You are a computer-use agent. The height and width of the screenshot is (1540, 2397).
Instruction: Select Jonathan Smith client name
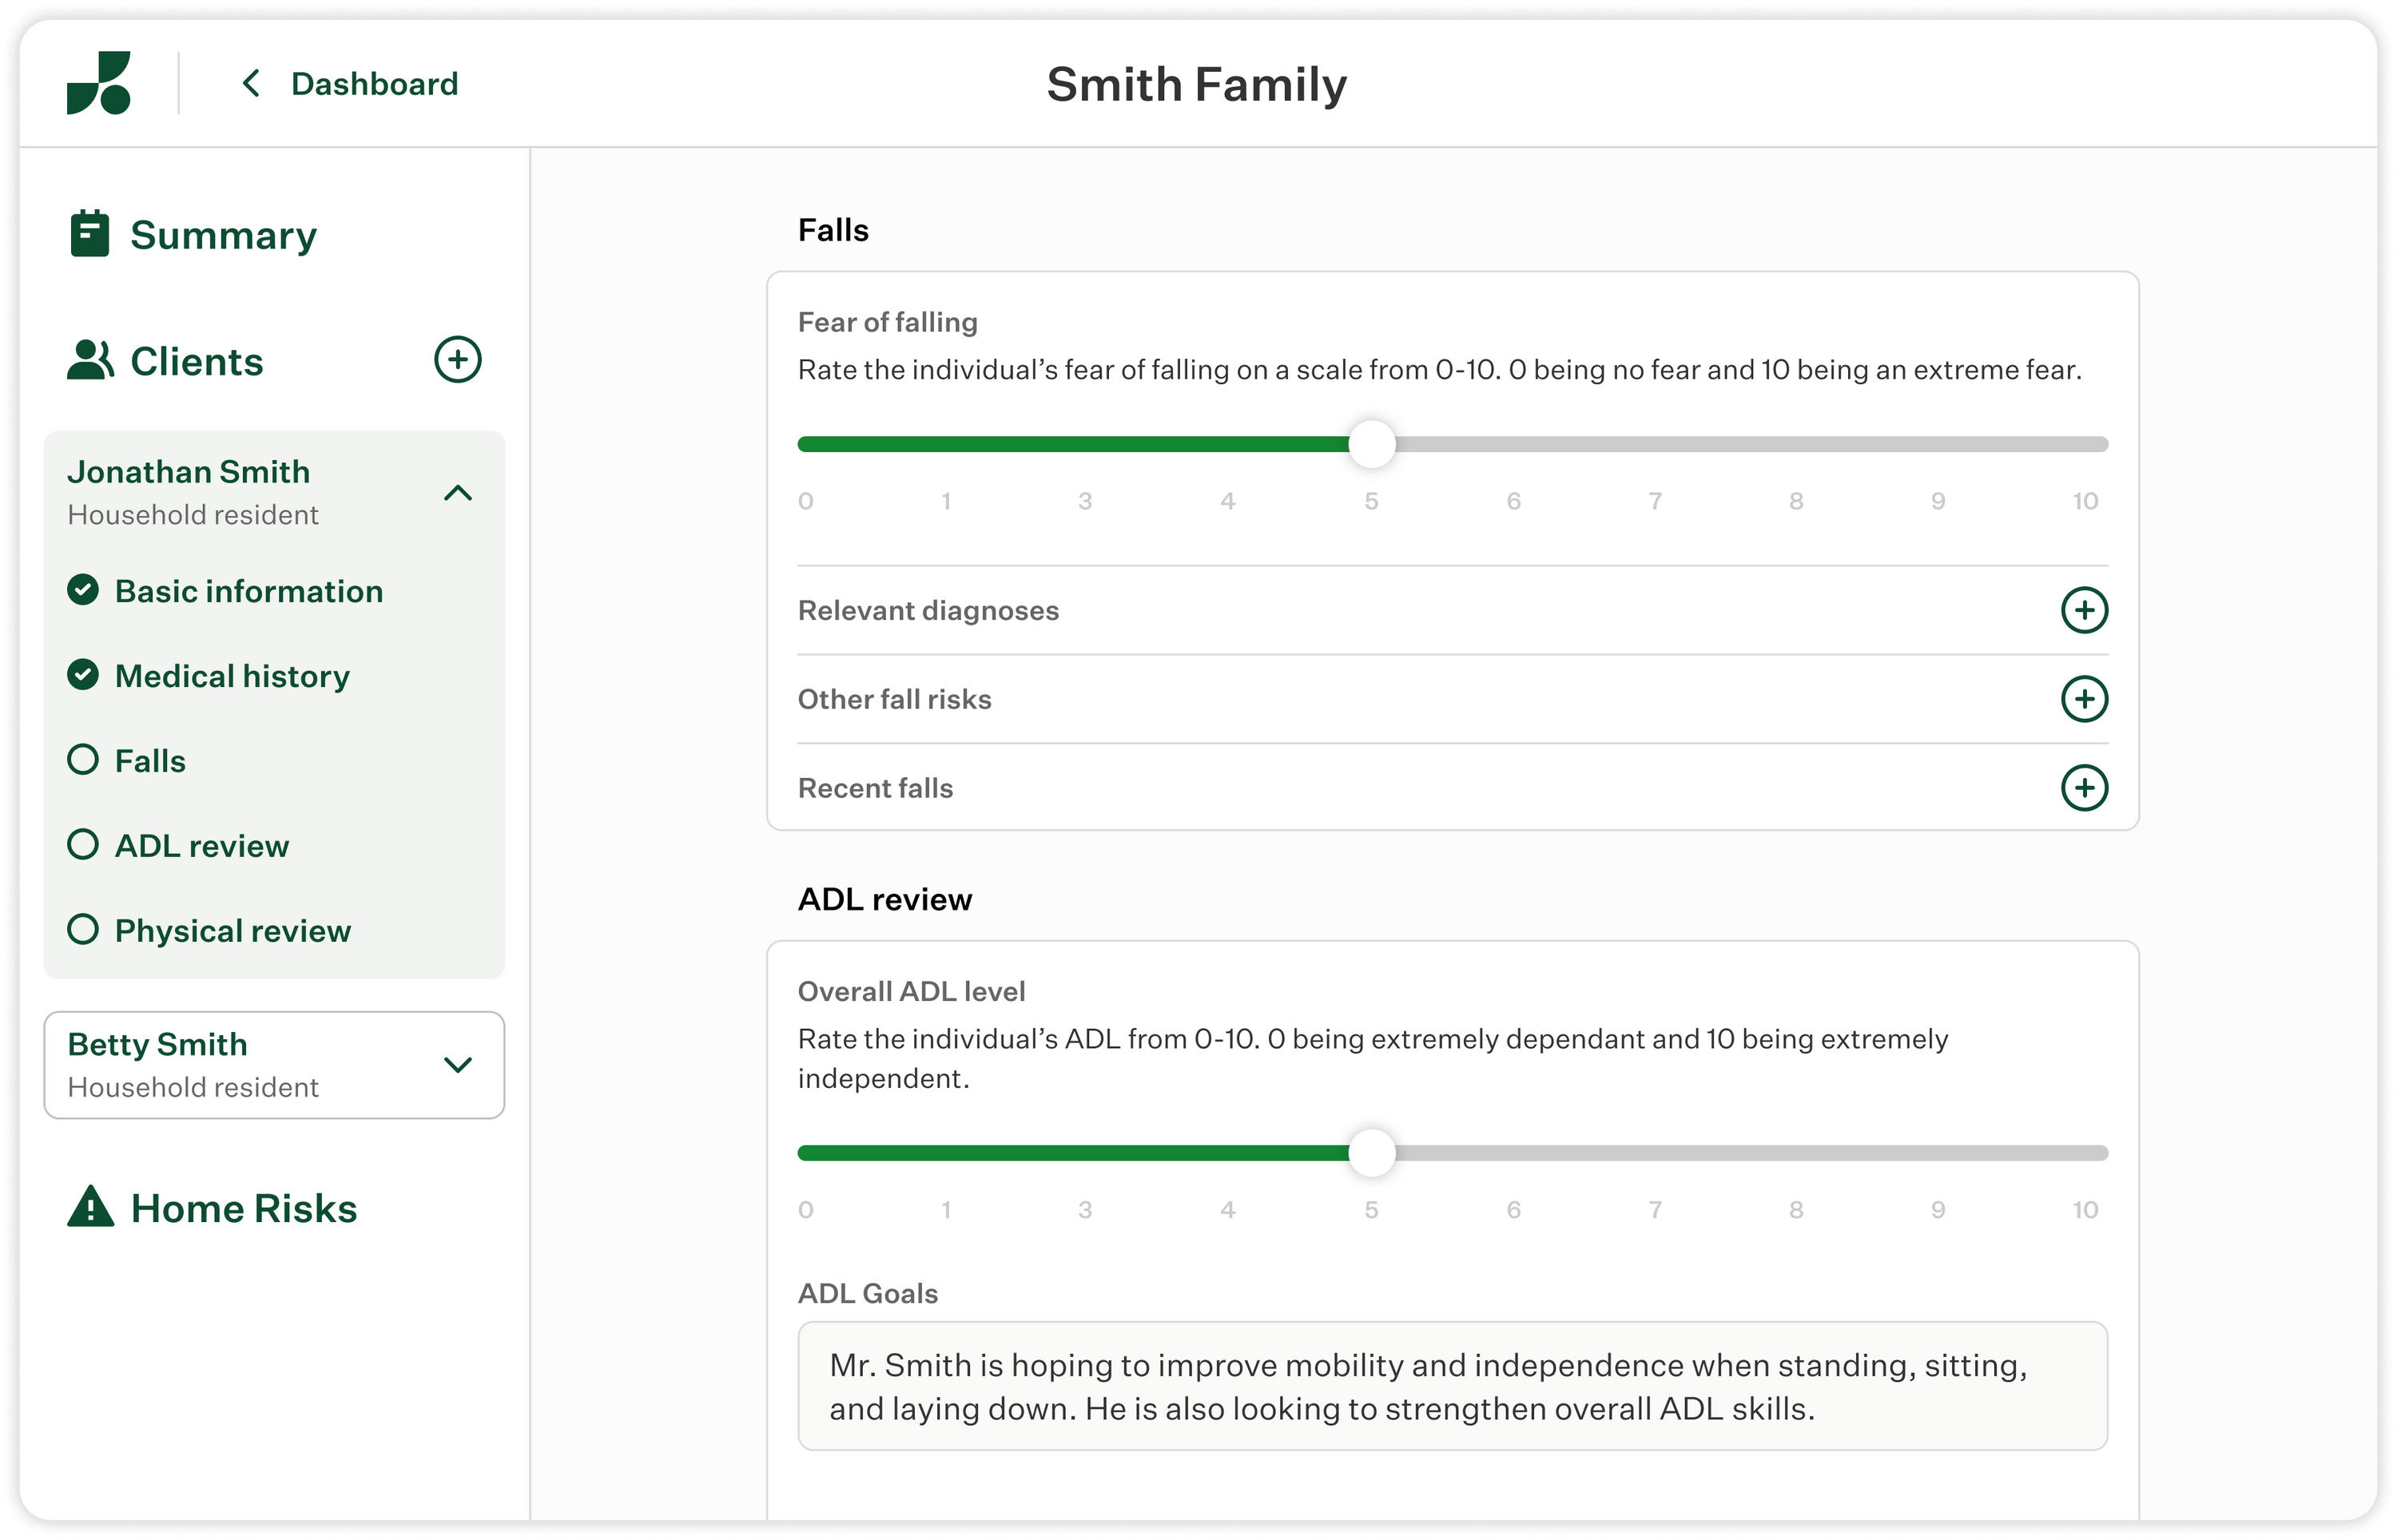[x=188, y=471]
